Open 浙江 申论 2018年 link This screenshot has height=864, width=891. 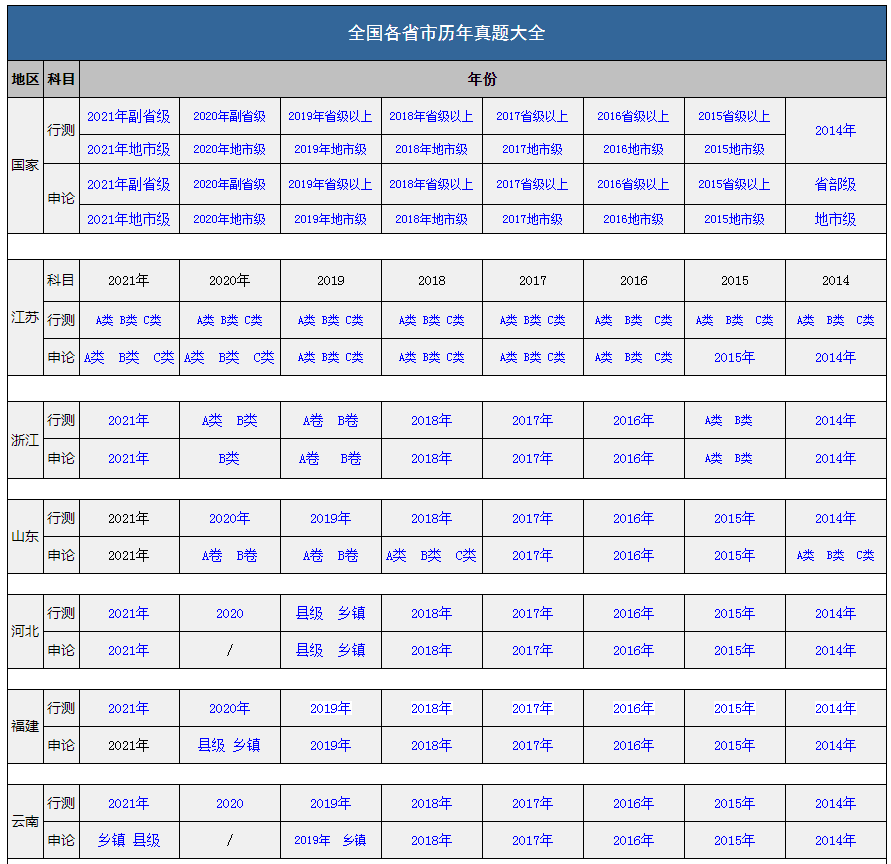click(431, 458)
